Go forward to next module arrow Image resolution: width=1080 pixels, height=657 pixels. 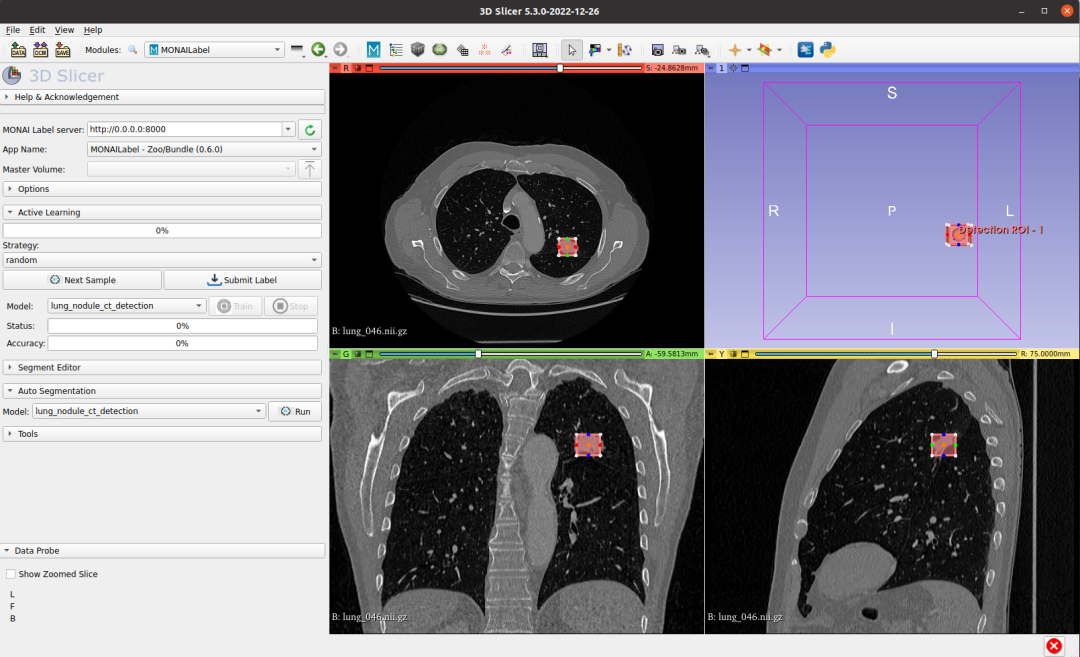(340, 49)
